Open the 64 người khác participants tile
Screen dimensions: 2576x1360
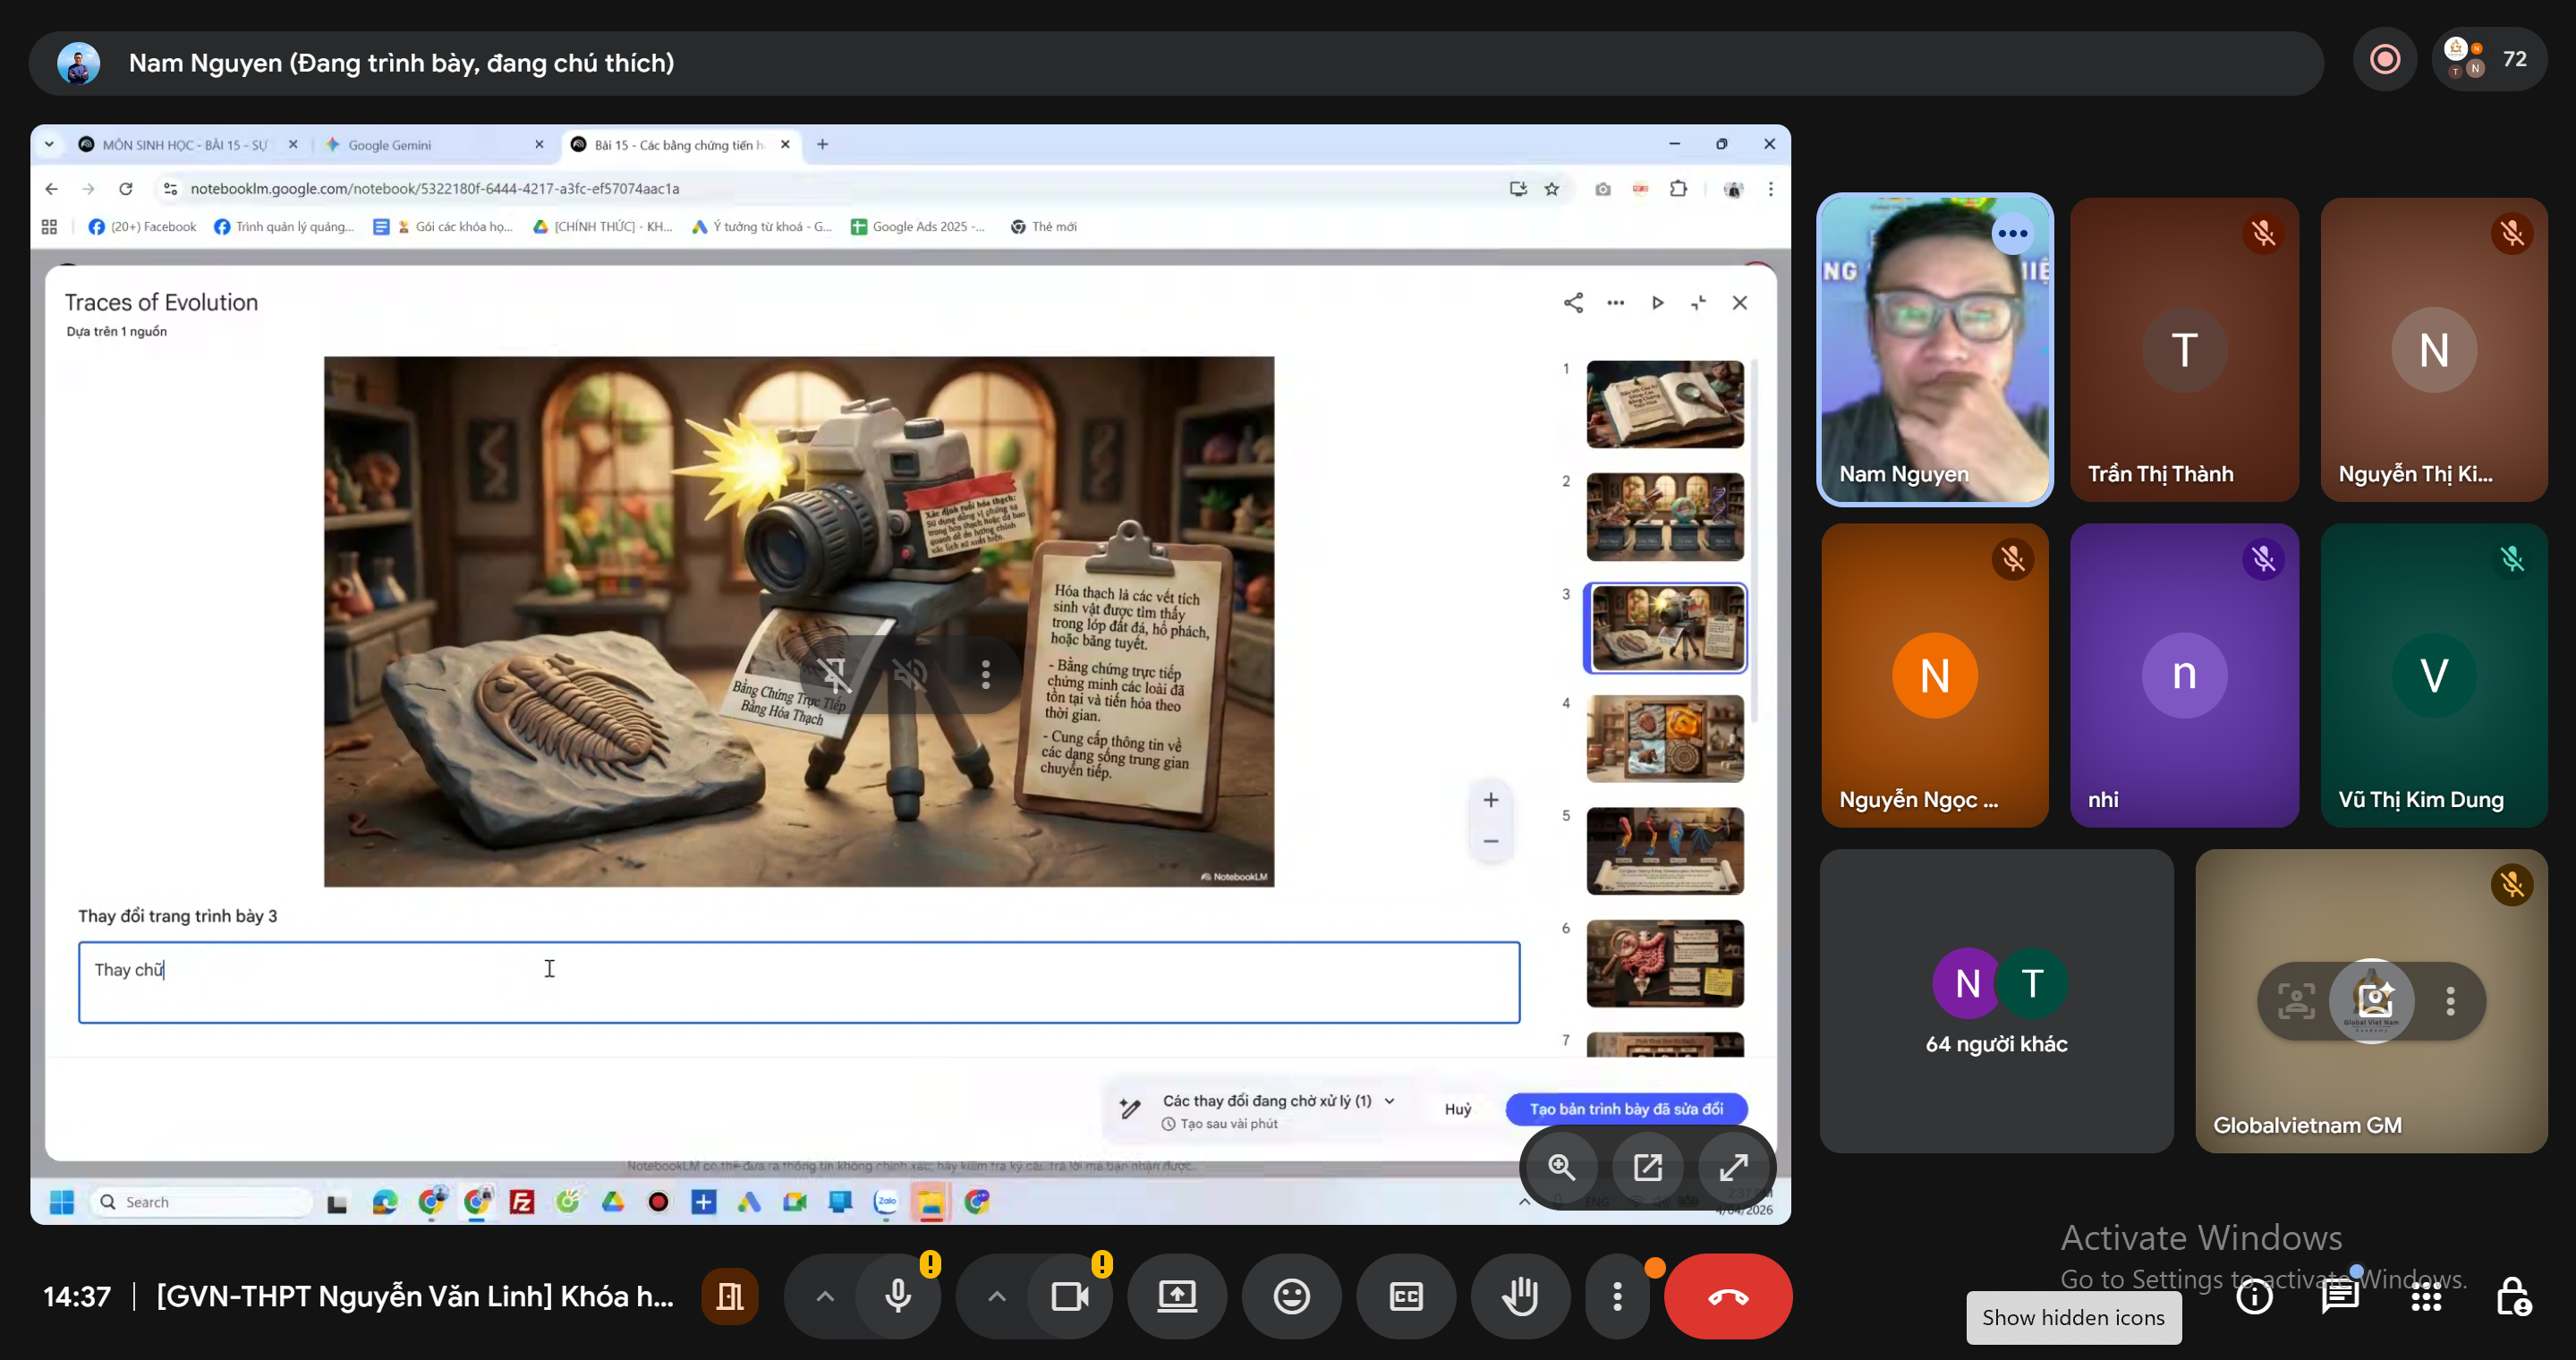tap(1996, 1000)
